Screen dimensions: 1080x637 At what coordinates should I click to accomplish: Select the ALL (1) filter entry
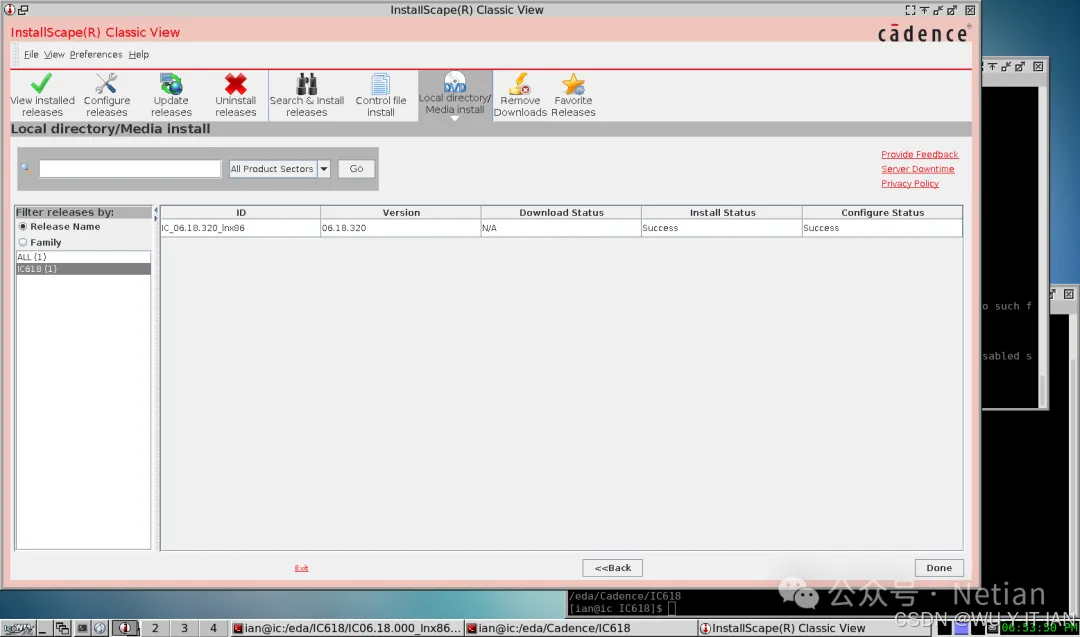click(83, 257)
